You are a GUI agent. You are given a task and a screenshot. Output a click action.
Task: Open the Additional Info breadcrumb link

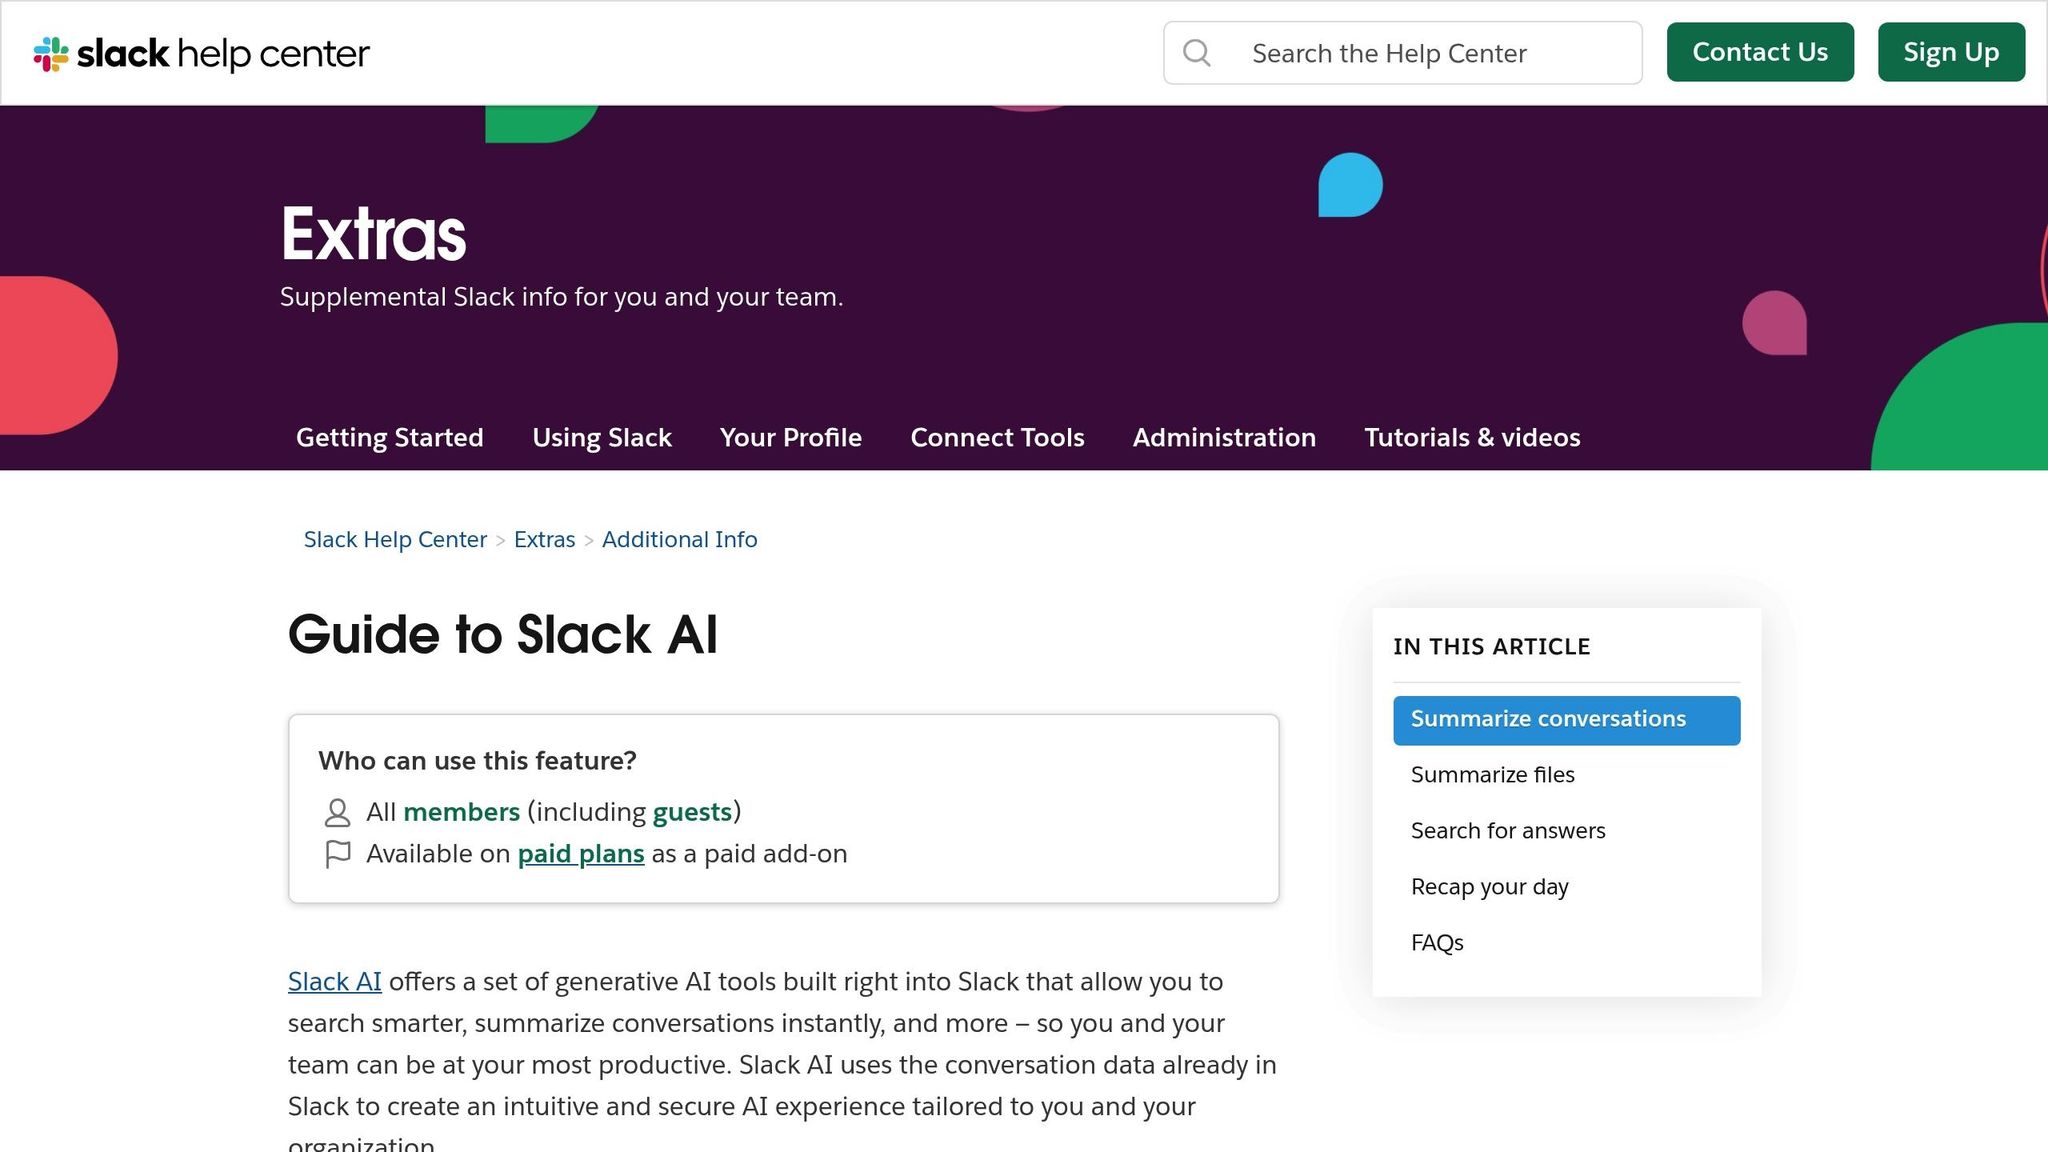click(x=679, y=540)
